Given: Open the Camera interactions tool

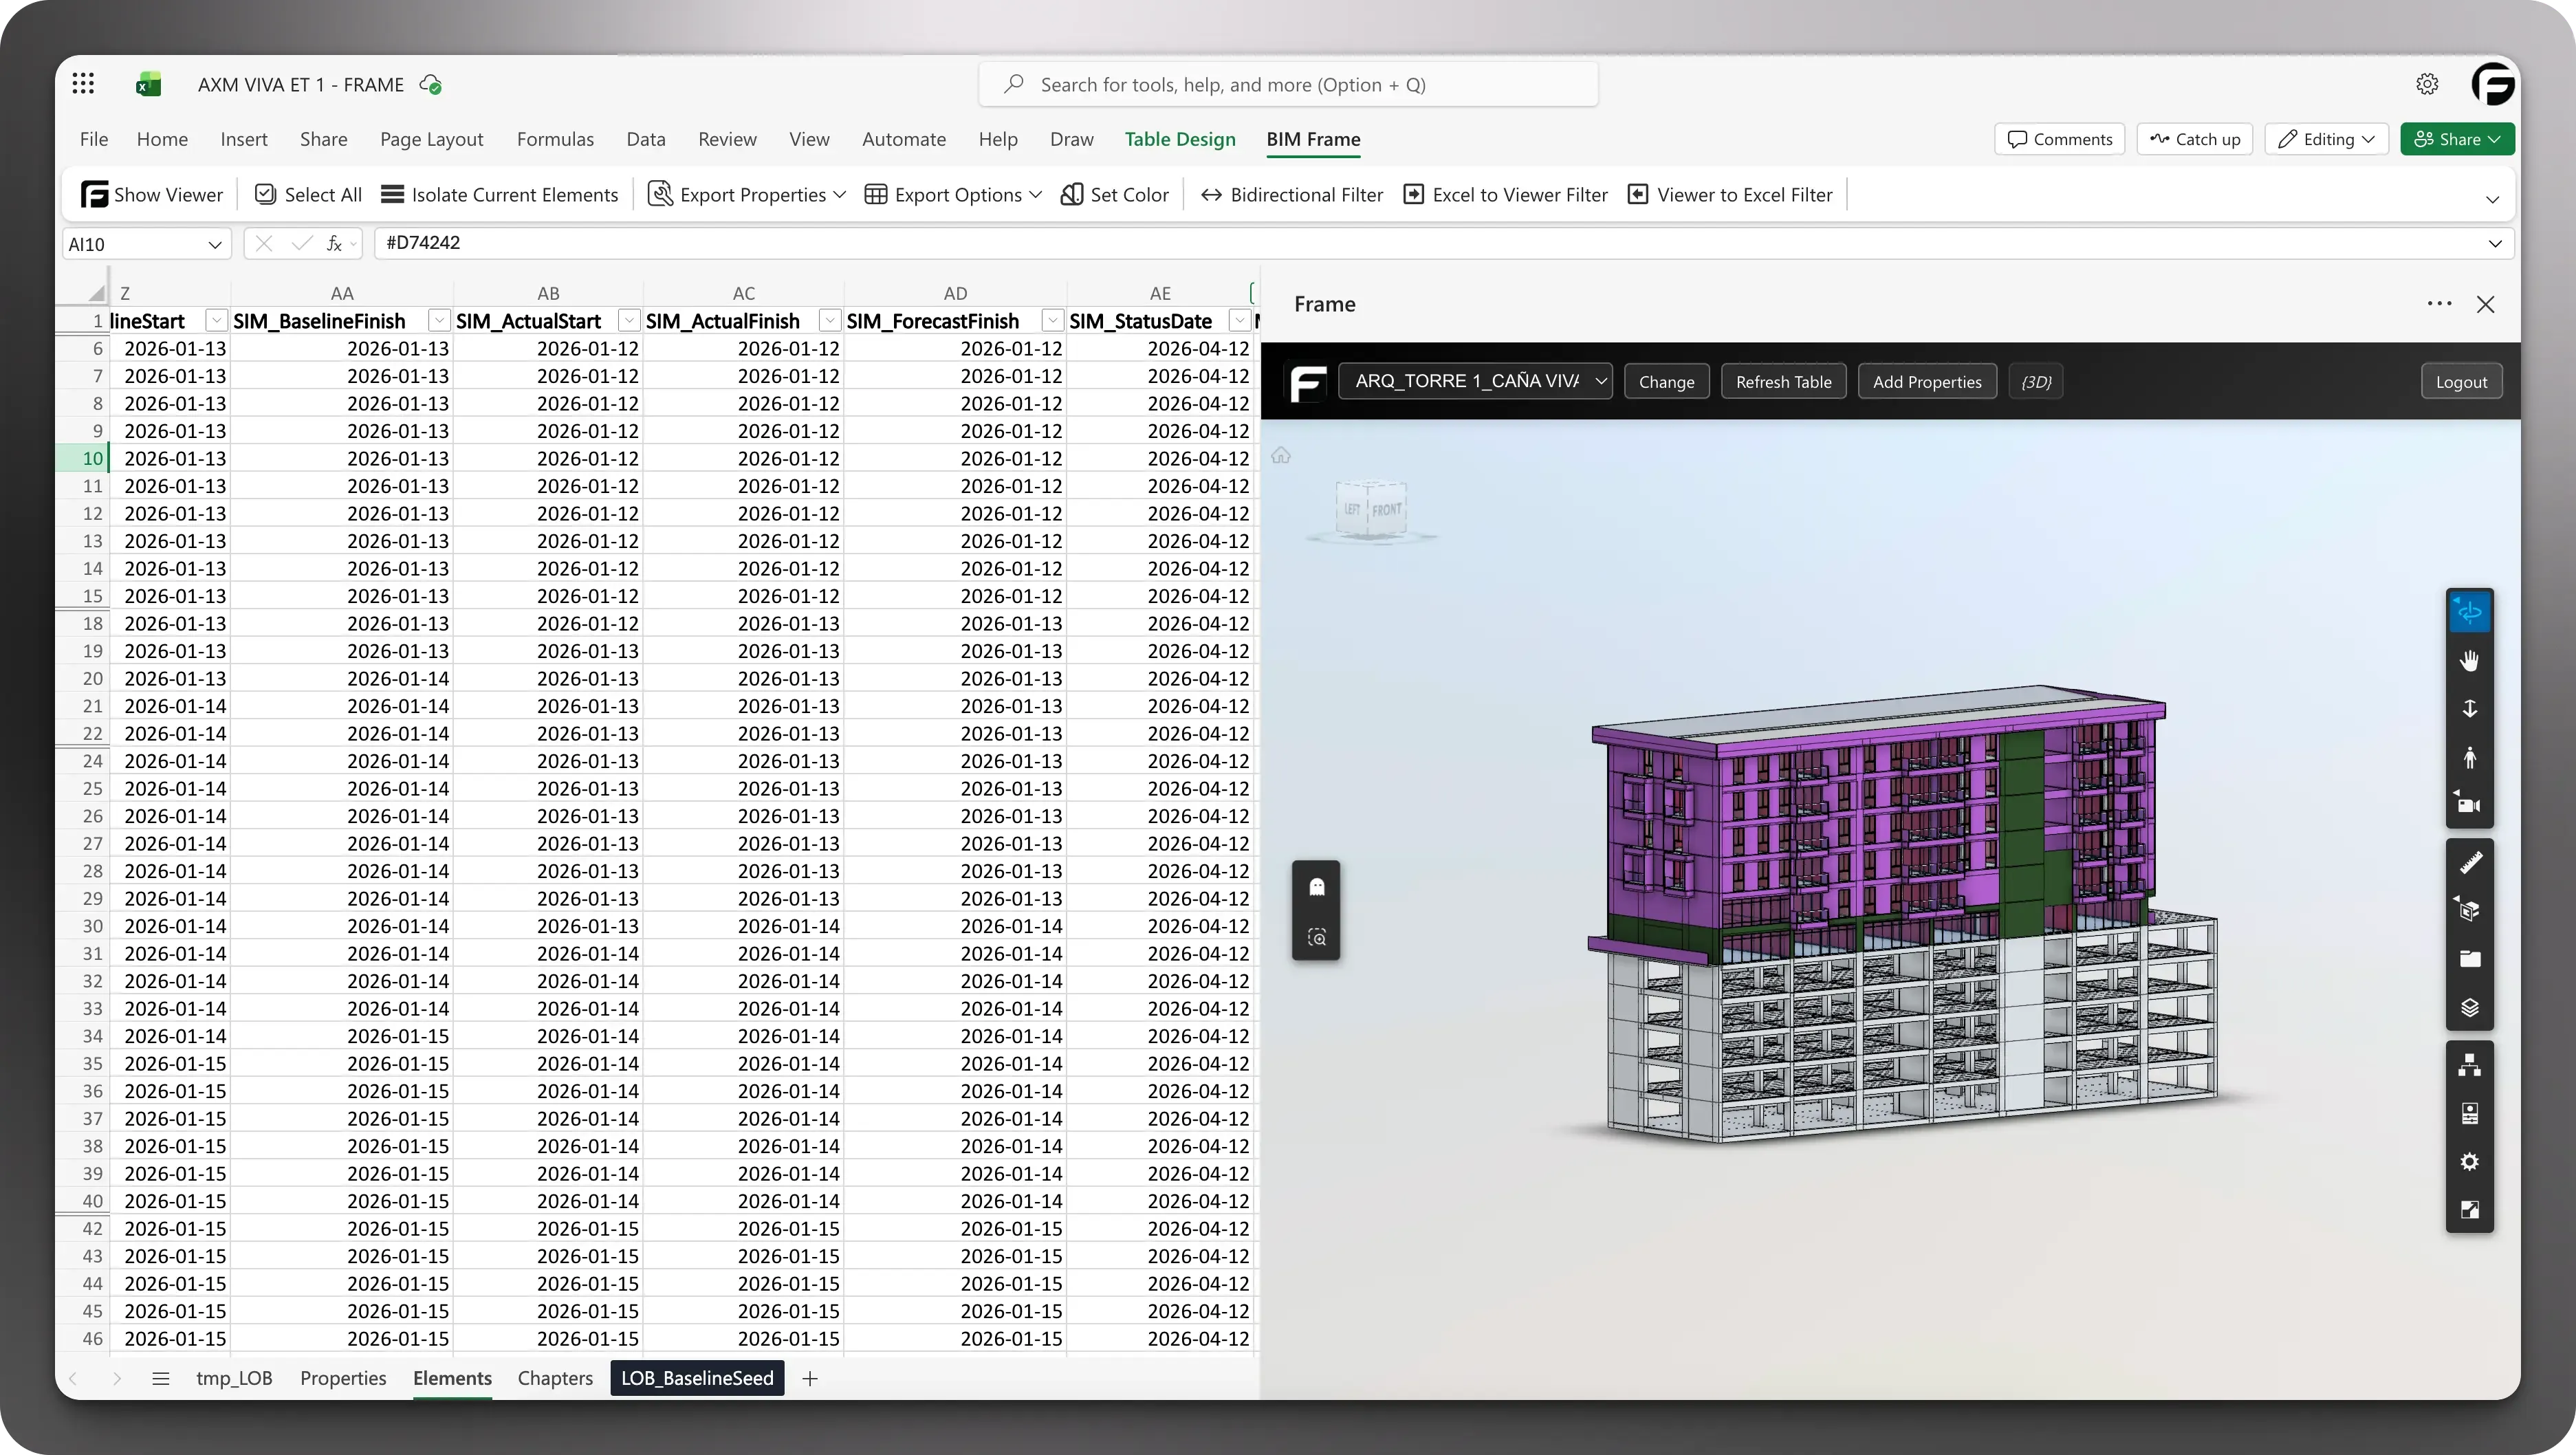Looking at the screenshot, I should point(2469,805).
